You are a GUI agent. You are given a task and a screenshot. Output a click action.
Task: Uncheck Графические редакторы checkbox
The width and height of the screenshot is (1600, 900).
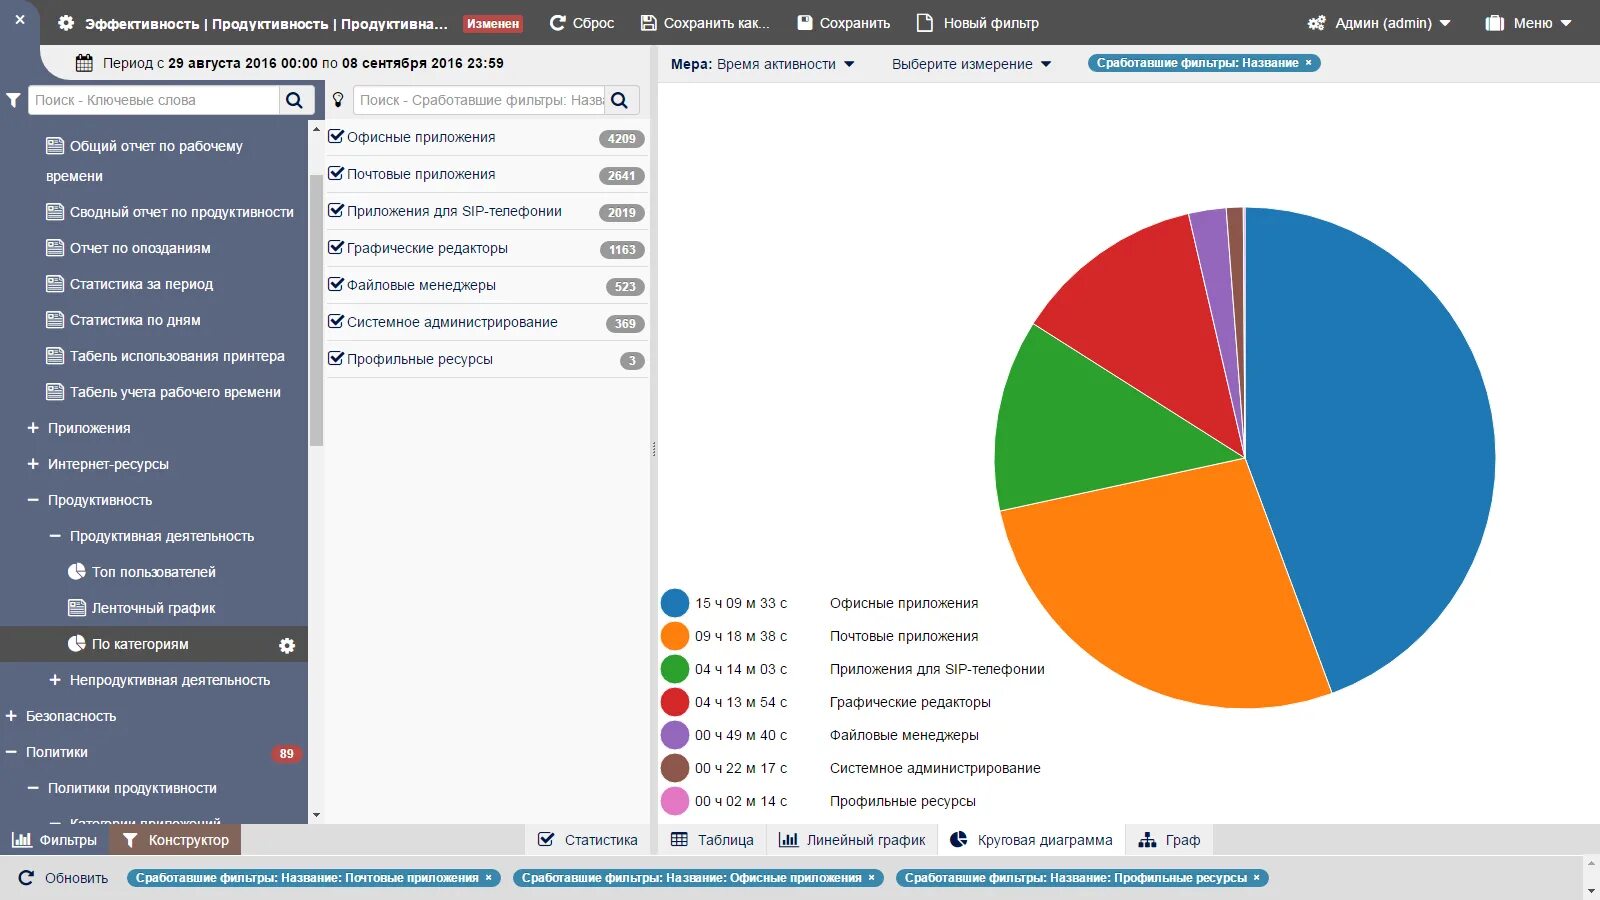click(336, 248)
